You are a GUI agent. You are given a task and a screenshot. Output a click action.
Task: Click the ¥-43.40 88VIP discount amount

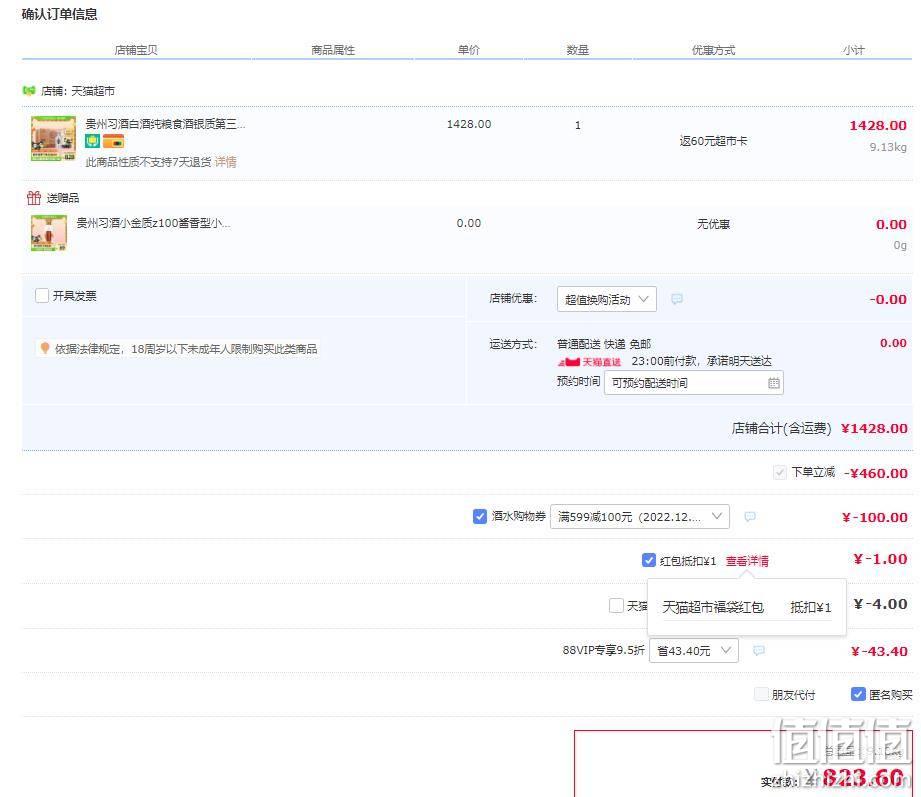click(x=879, y=651)
